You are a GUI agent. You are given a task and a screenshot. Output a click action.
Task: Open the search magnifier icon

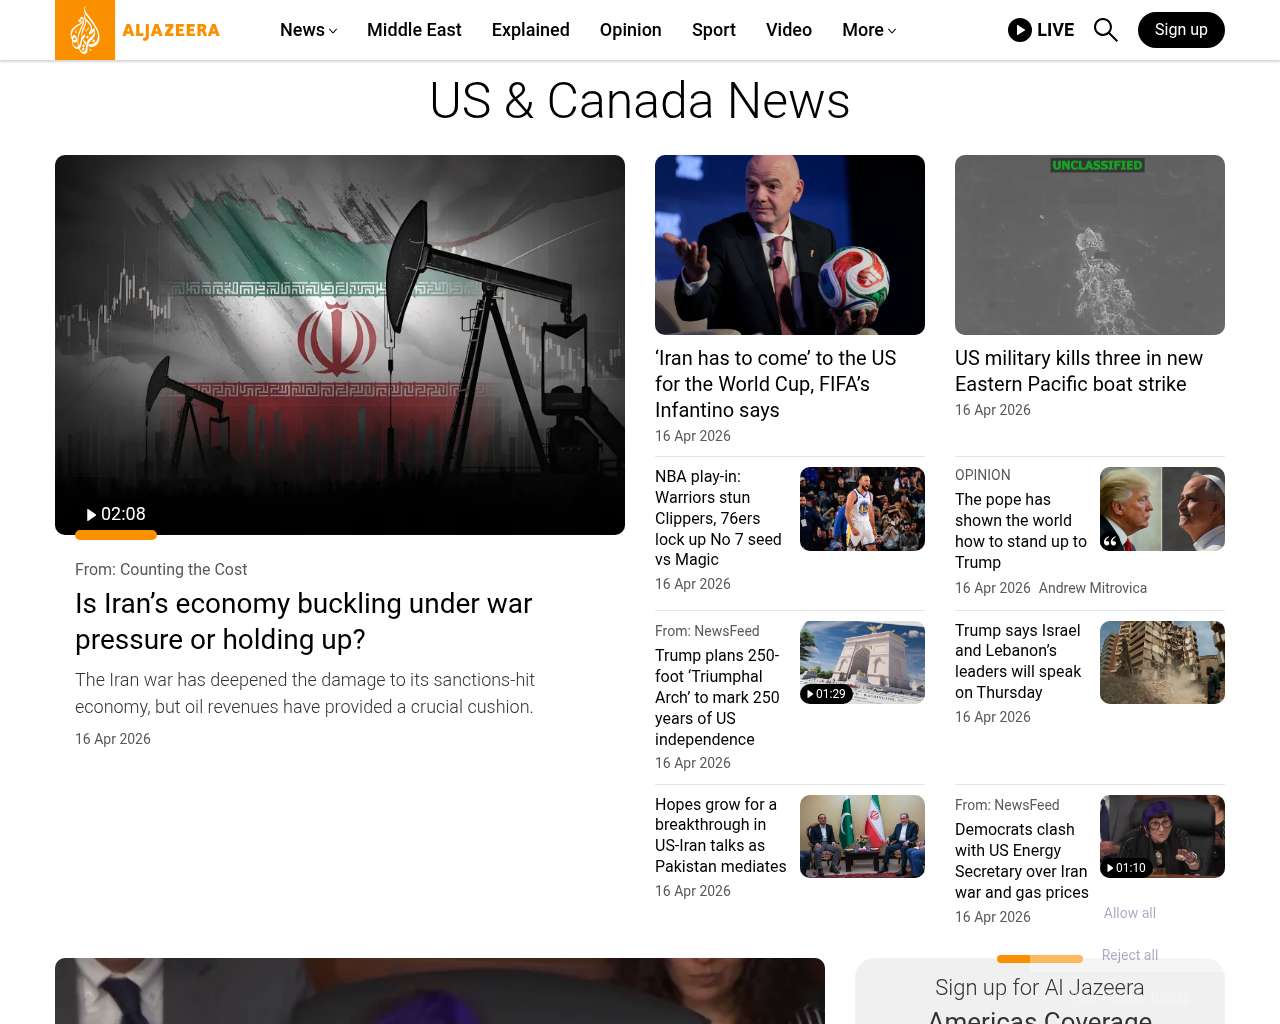1105,30
